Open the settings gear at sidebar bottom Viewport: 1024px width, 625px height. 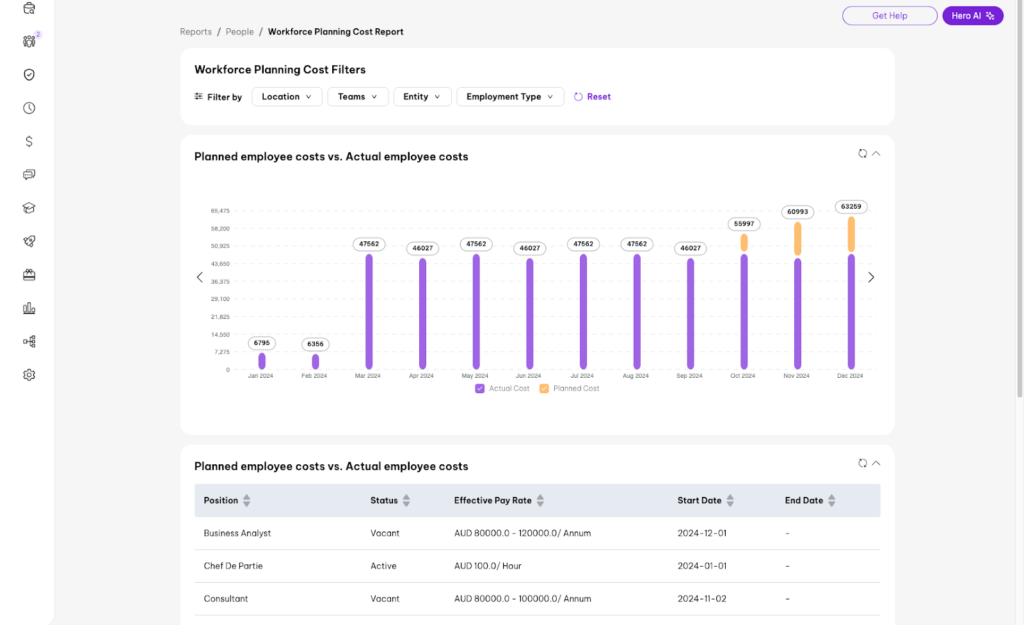point(28,374)
